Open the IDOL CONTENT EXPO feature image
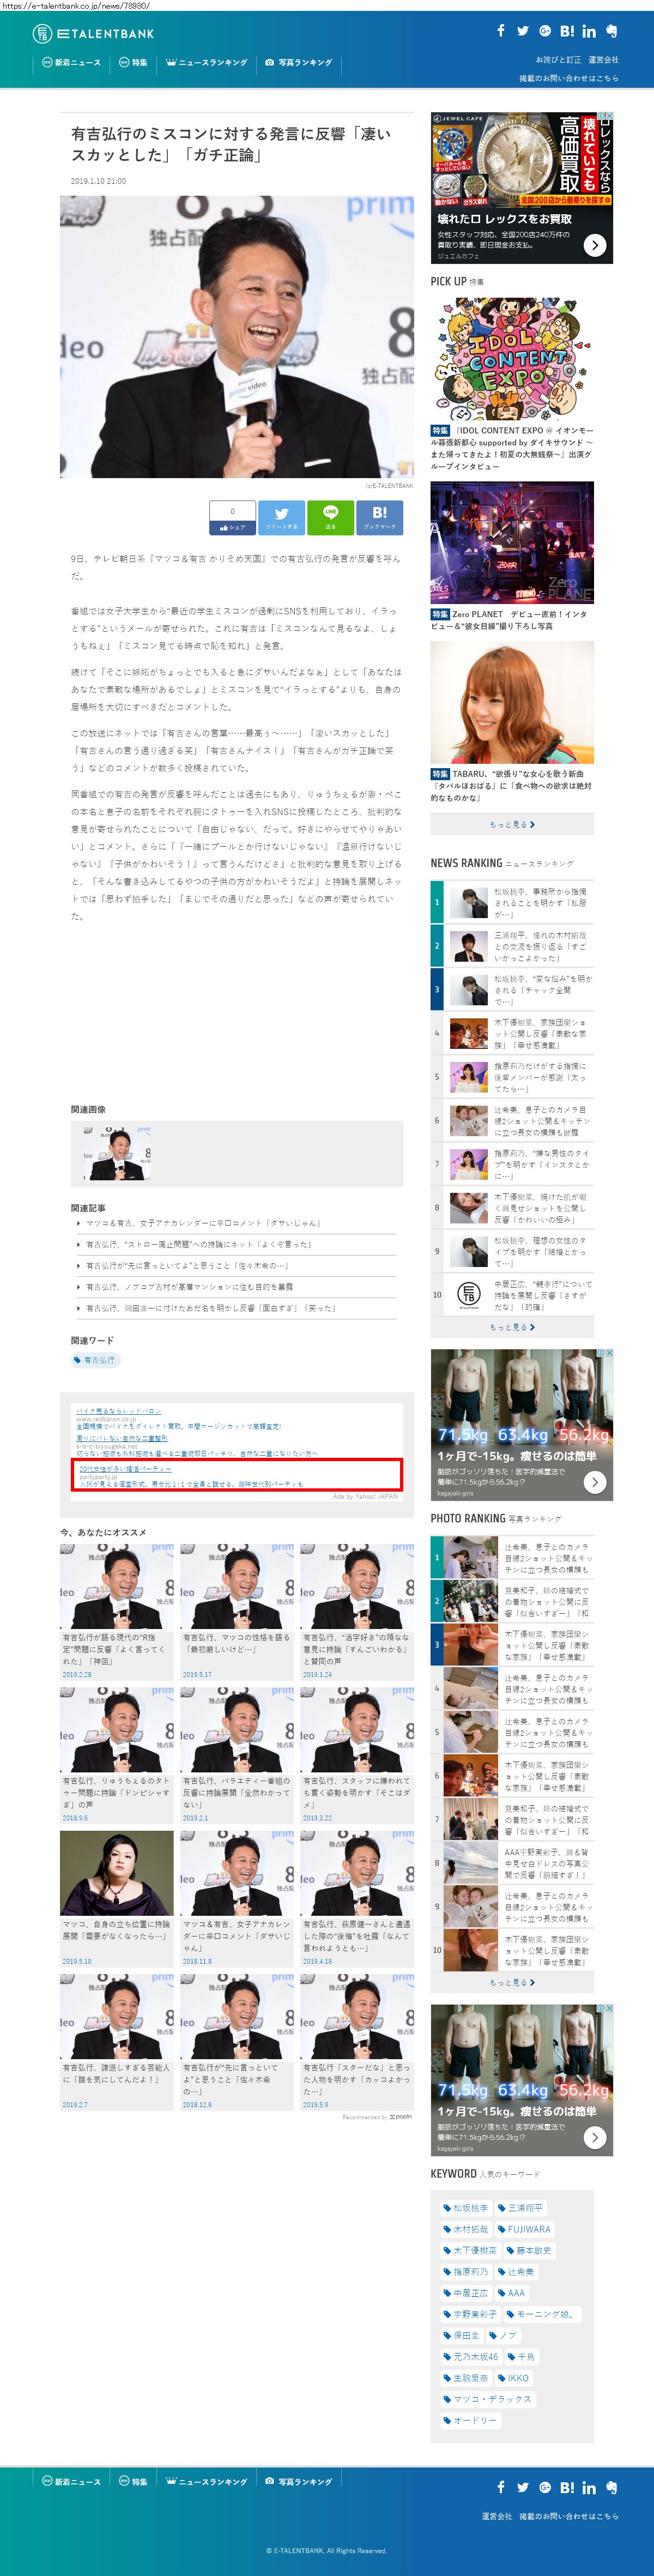The height and width of the screenshot is (2576, 654). 512,359
